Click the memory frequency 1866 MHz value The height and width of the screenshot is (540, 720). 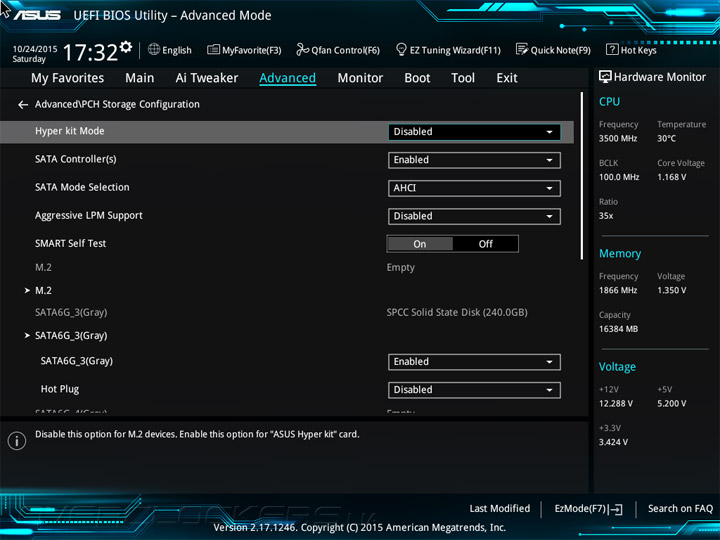click(618, 291)
